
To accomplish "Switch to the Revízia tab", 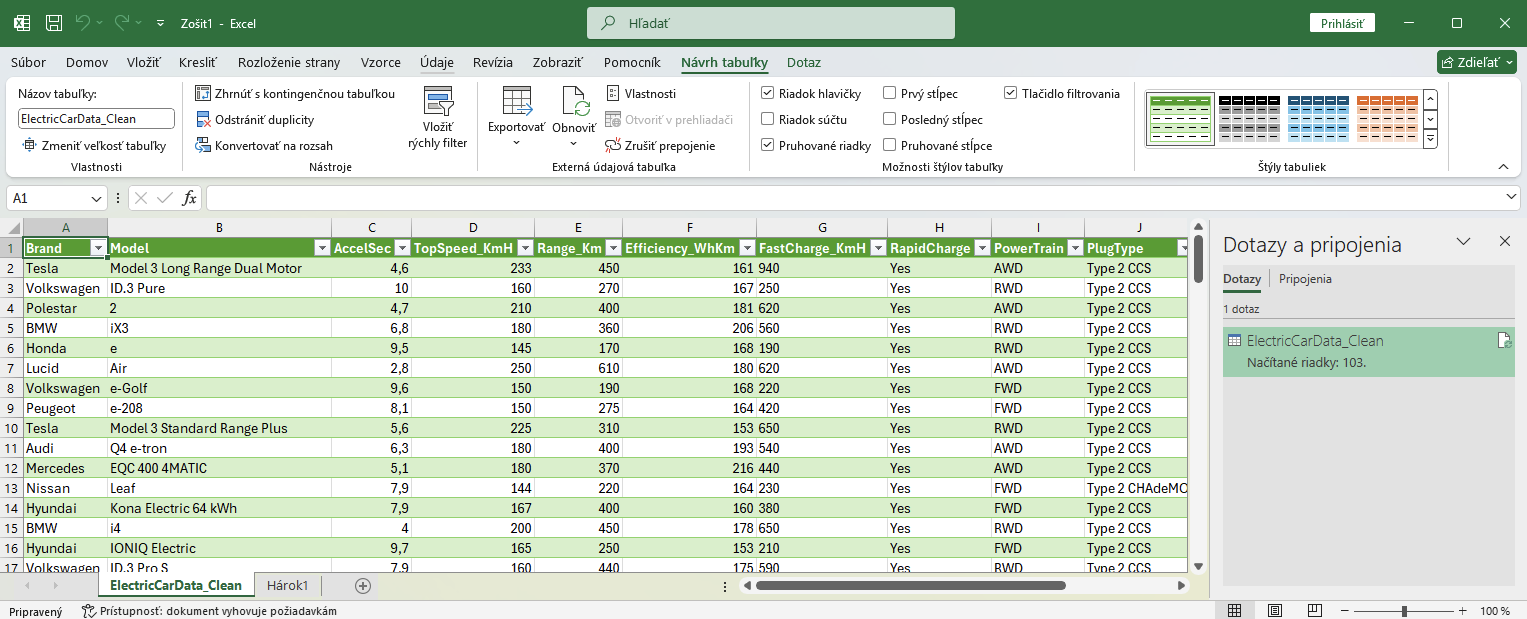I will [x=493, y=62].
